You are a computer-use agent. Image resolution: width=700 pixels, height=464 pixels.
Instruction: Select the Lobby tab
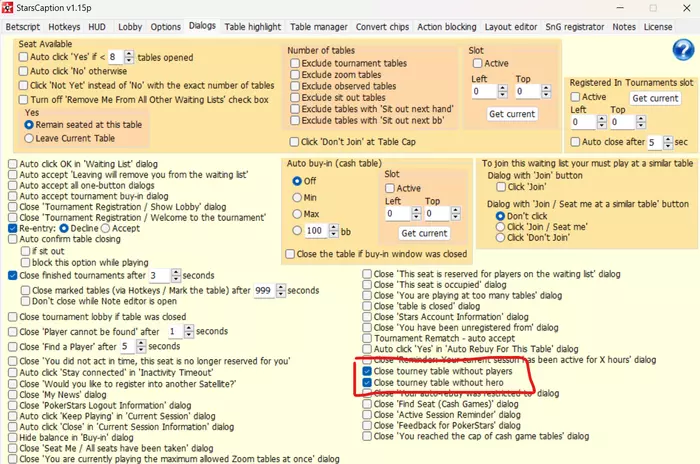(x=130, y=27)
